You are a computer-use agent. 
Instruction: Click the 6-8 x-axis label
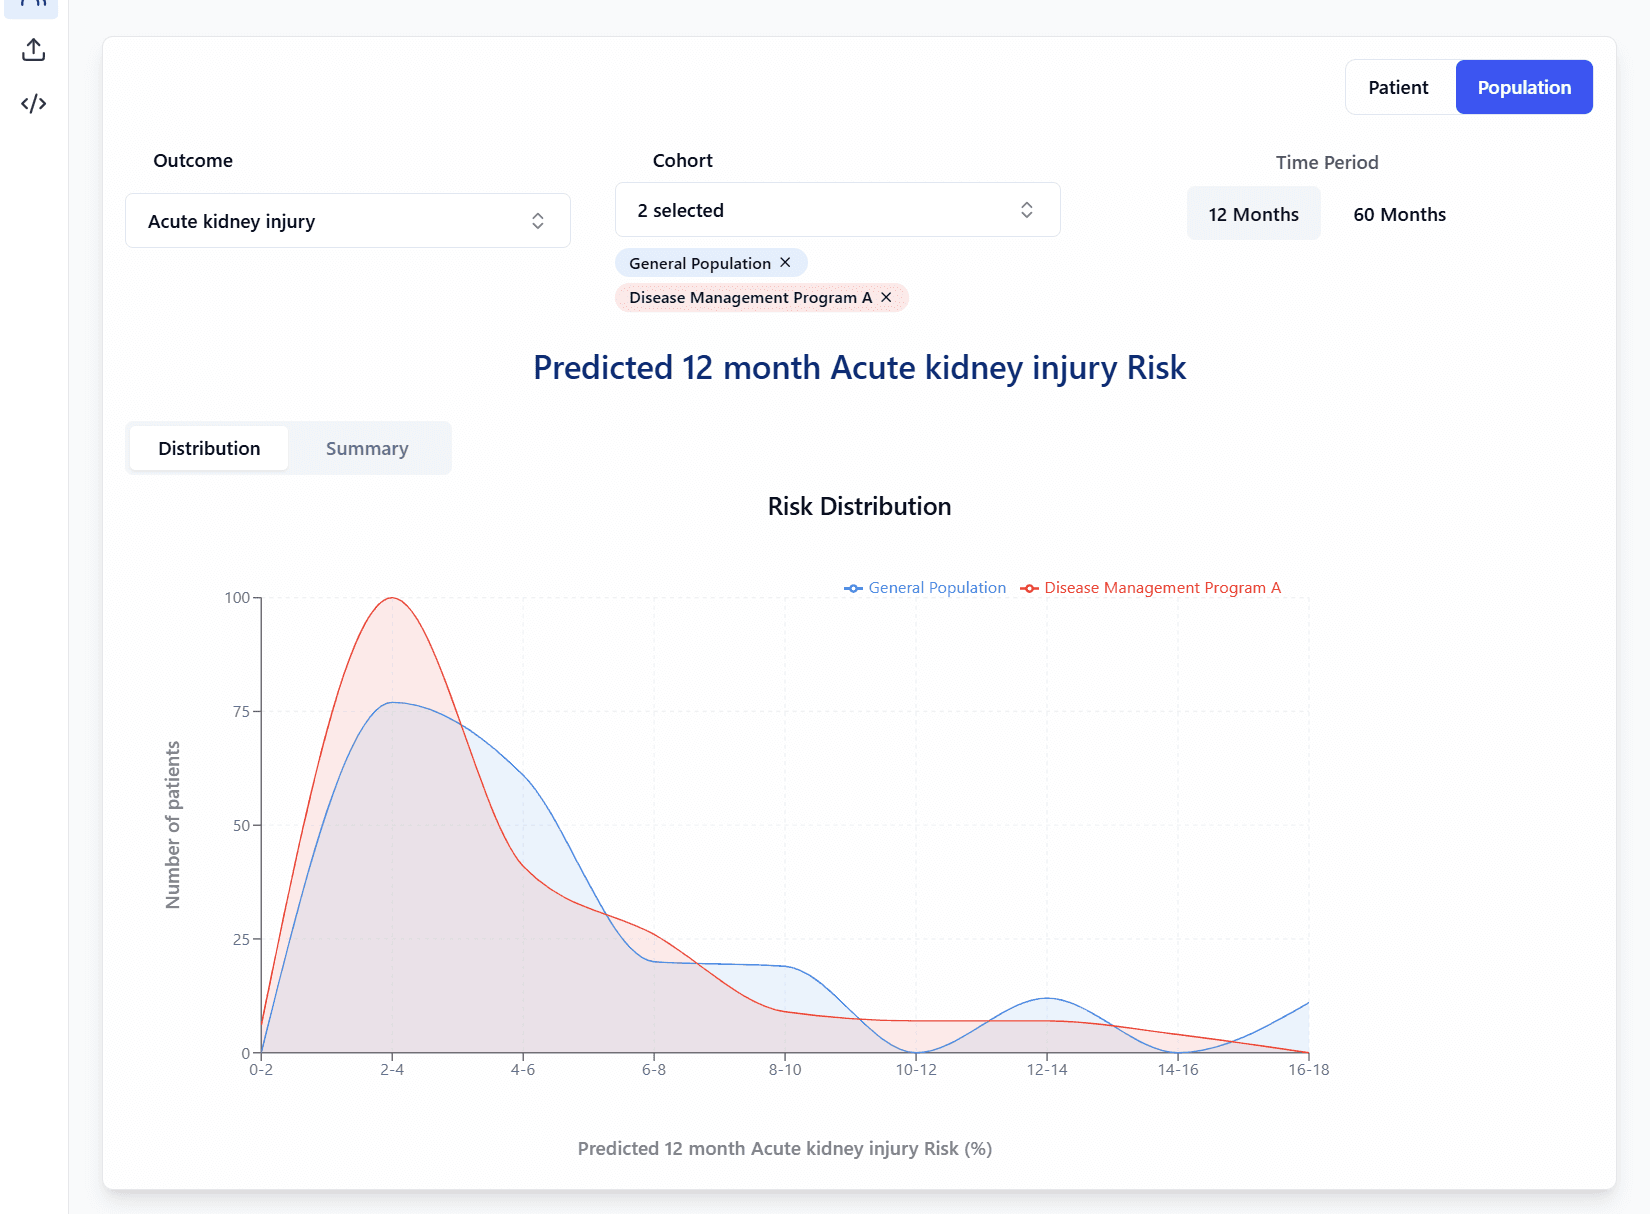click(654, 1070)
